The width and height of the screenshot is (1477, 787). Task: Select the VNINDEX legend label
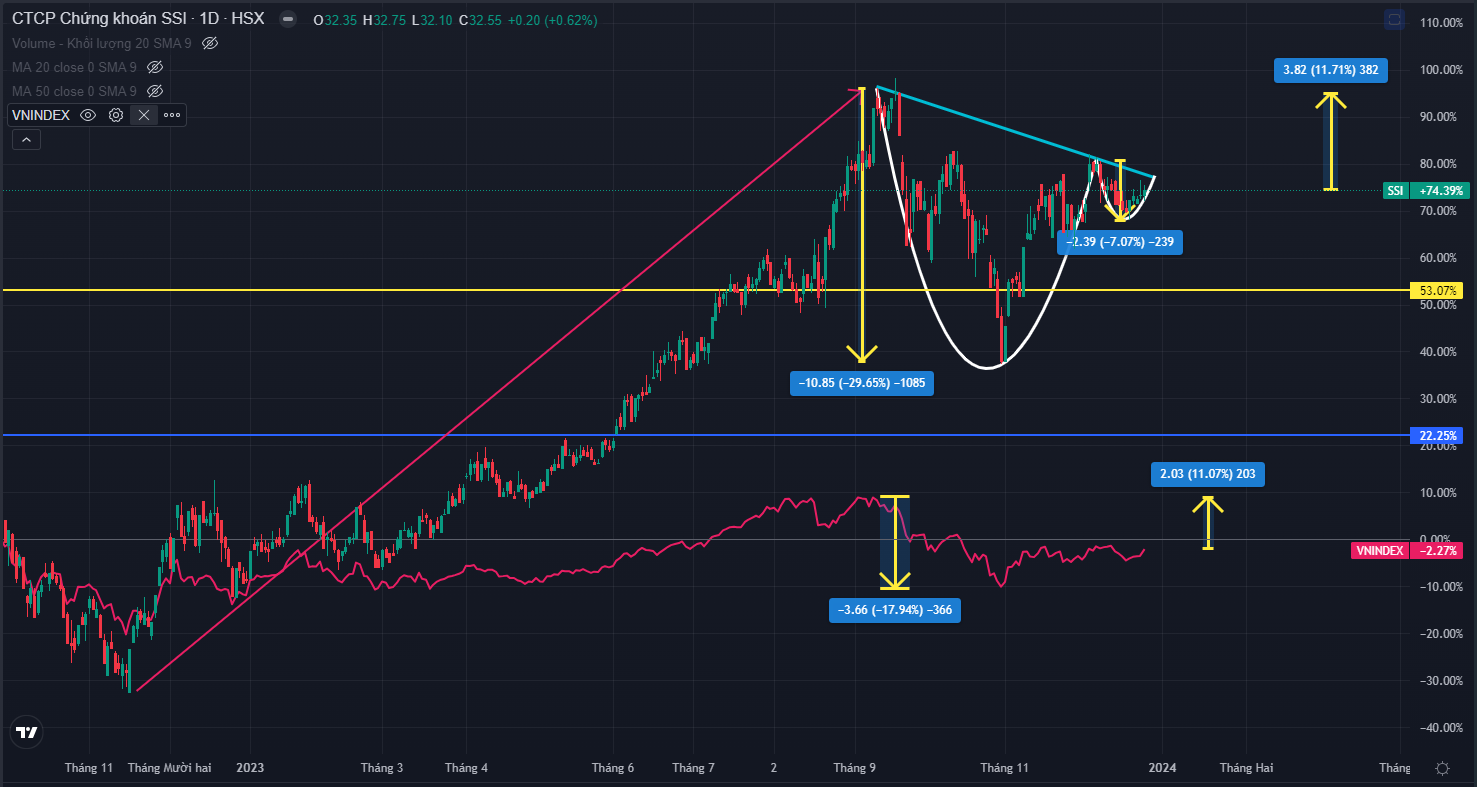pyautogui.click(x=41, y=115)
